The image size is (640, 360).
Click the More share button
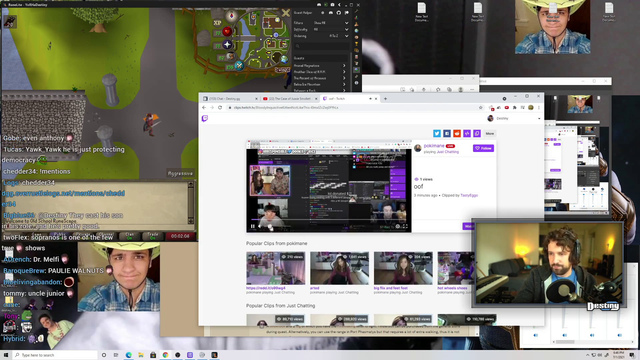coord(490,133)
